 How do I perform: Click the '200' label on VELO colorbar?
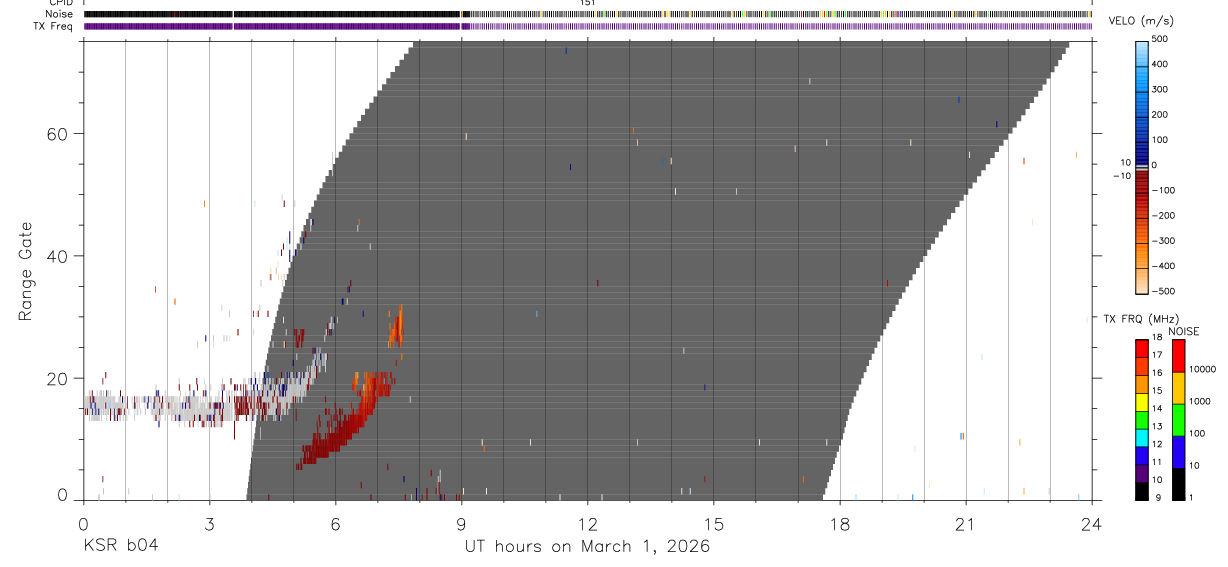(1162, 115)
